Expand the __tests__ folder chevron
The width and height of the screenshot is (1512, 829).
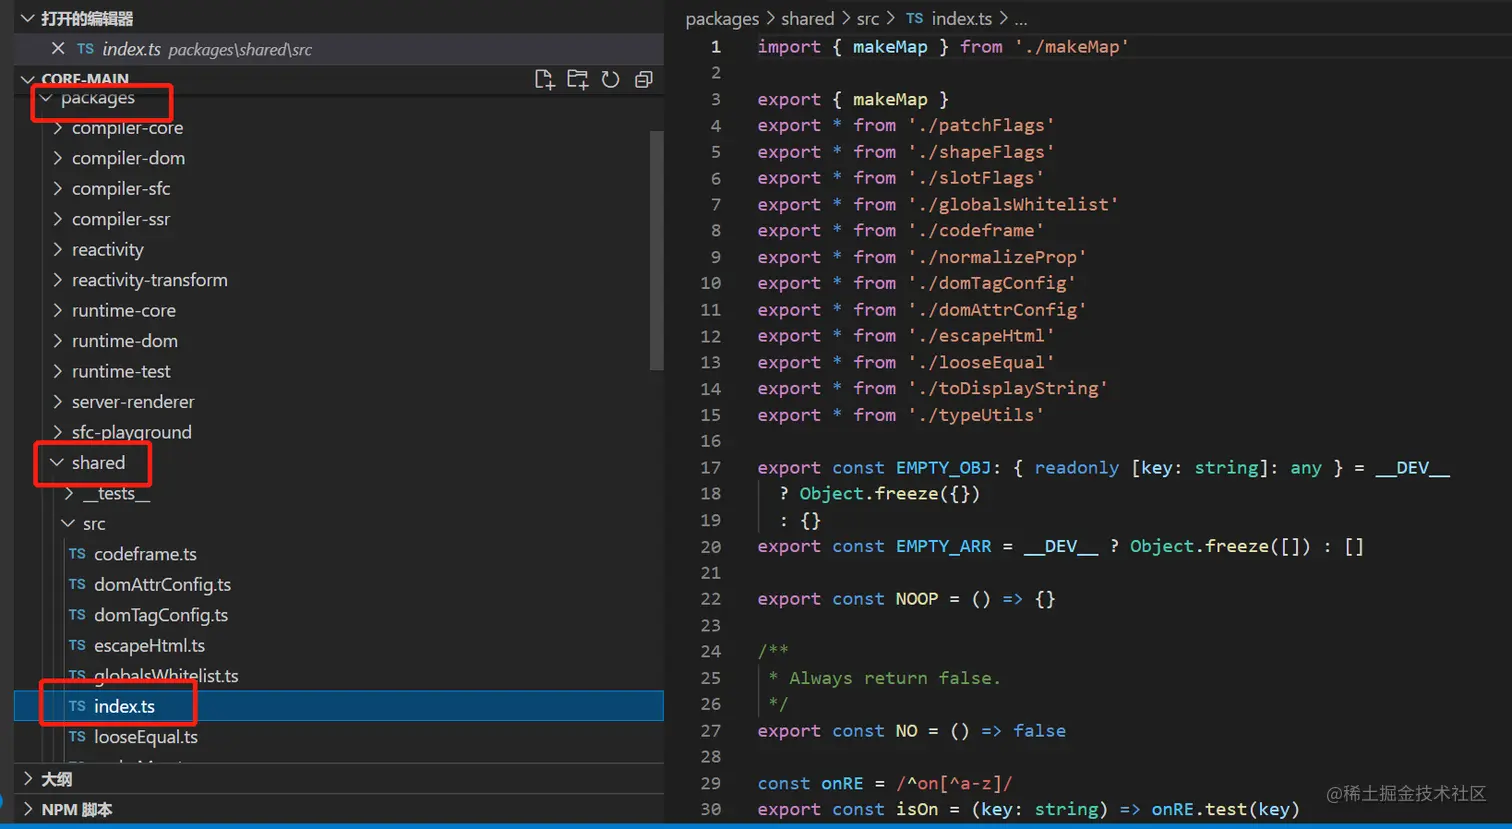coord(69,494)
